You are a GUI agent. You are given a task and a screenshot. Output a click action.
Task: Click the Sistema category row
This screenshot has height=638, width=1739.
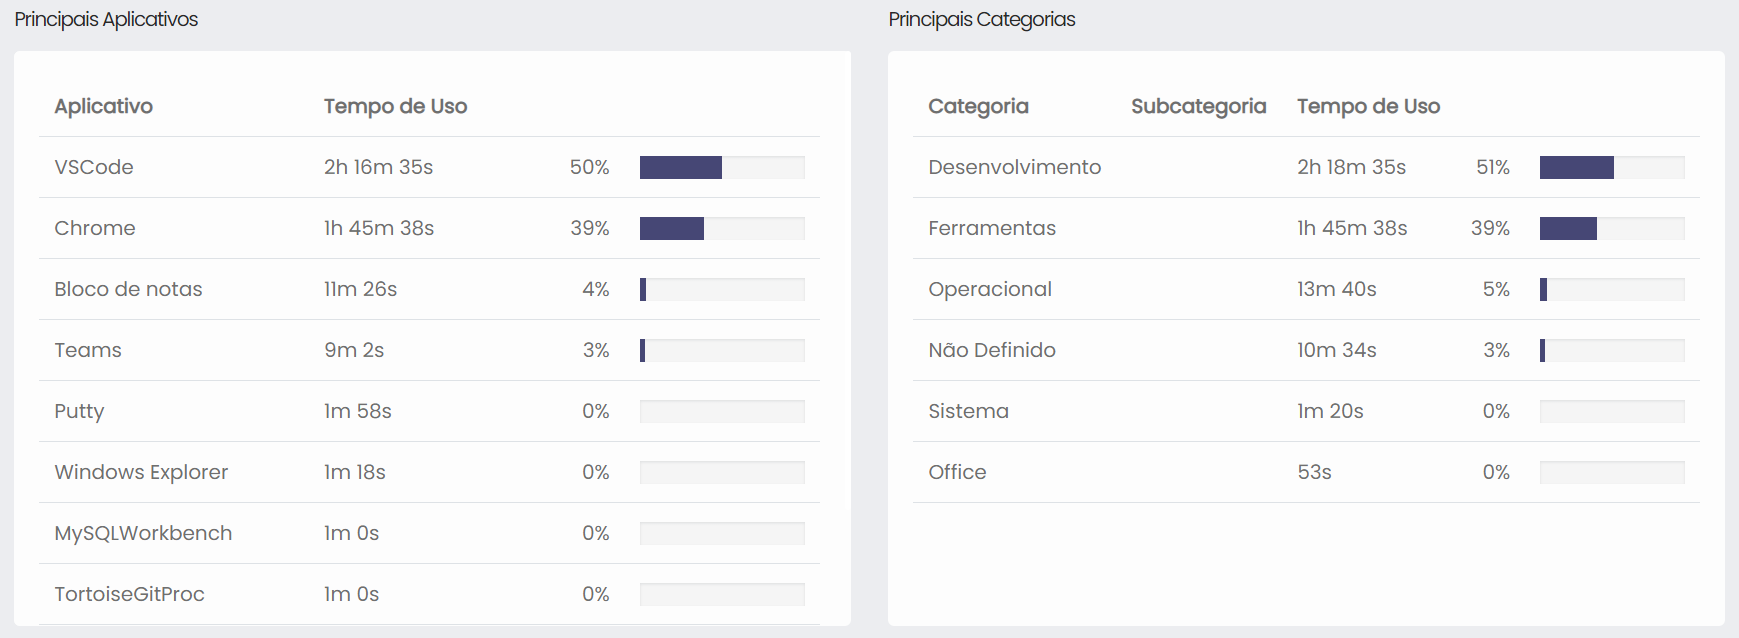[968, 411]
